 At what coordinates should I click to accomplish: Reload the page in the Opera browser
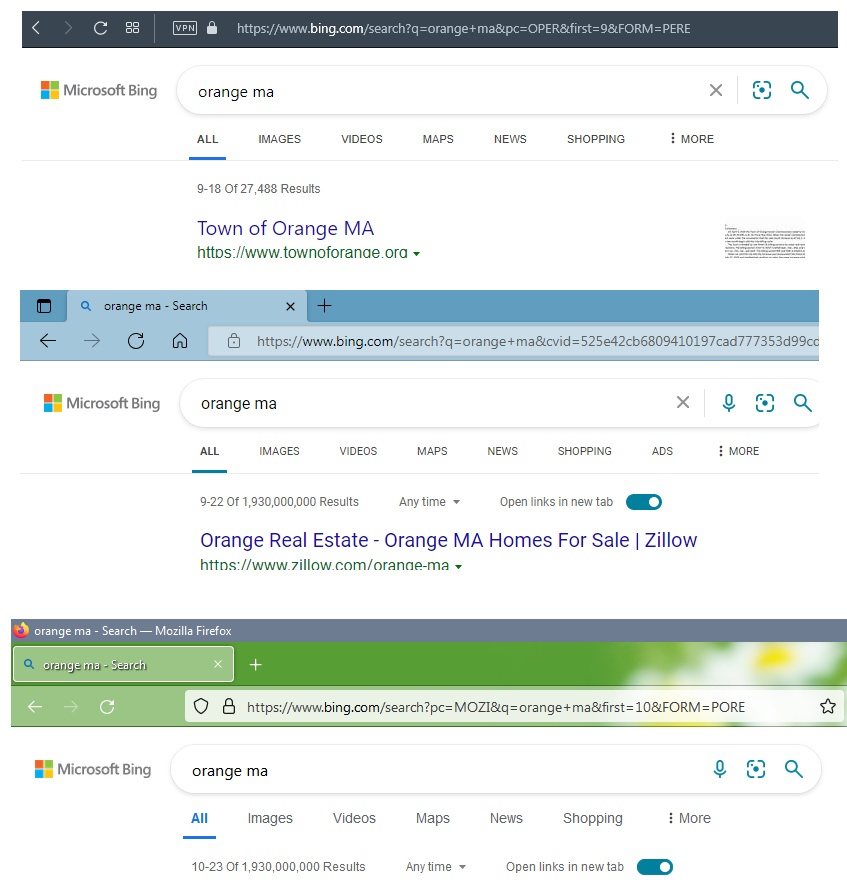100,28
